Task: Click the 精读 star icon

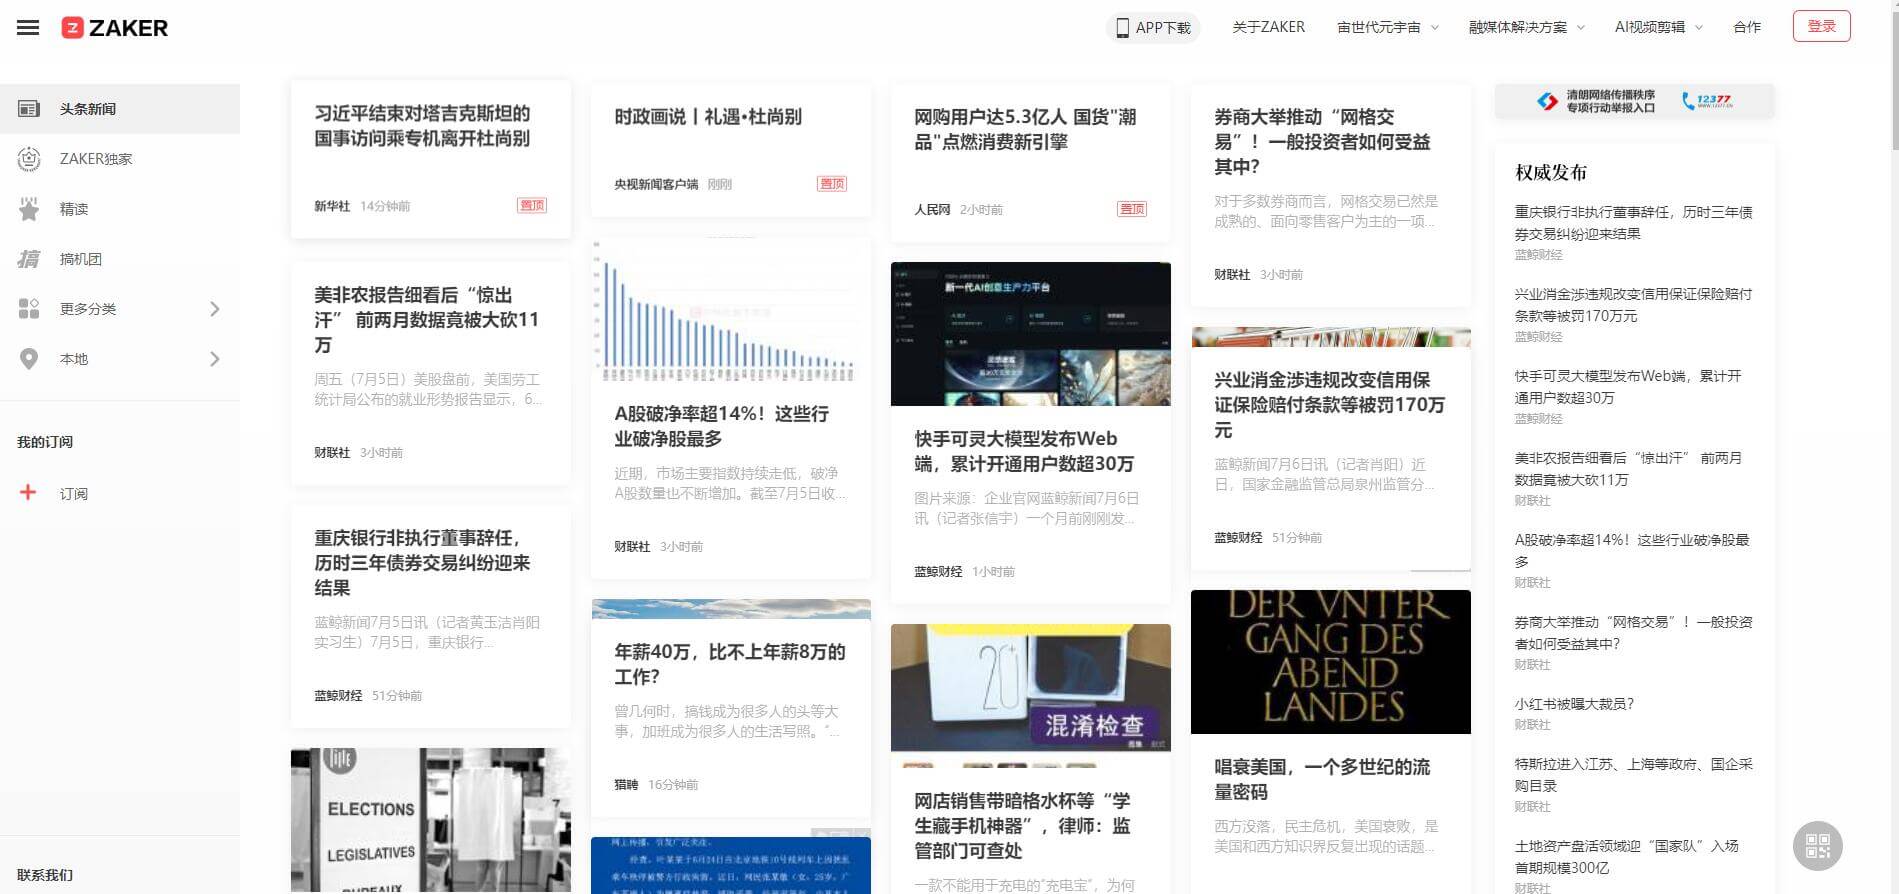Action: (x=29, y=209)
